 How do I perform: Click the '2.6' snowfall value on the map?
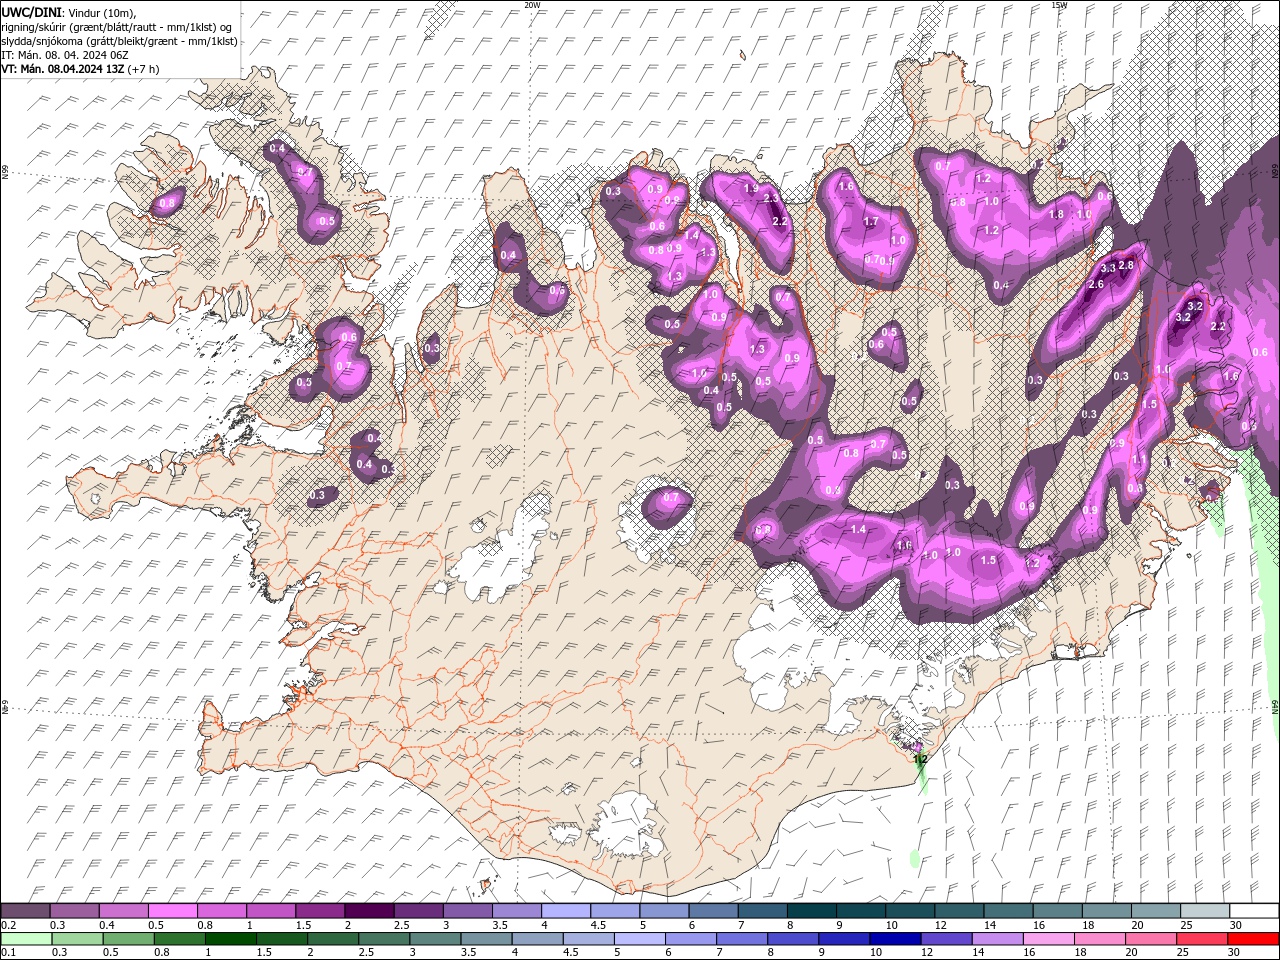click(1096, 285)
